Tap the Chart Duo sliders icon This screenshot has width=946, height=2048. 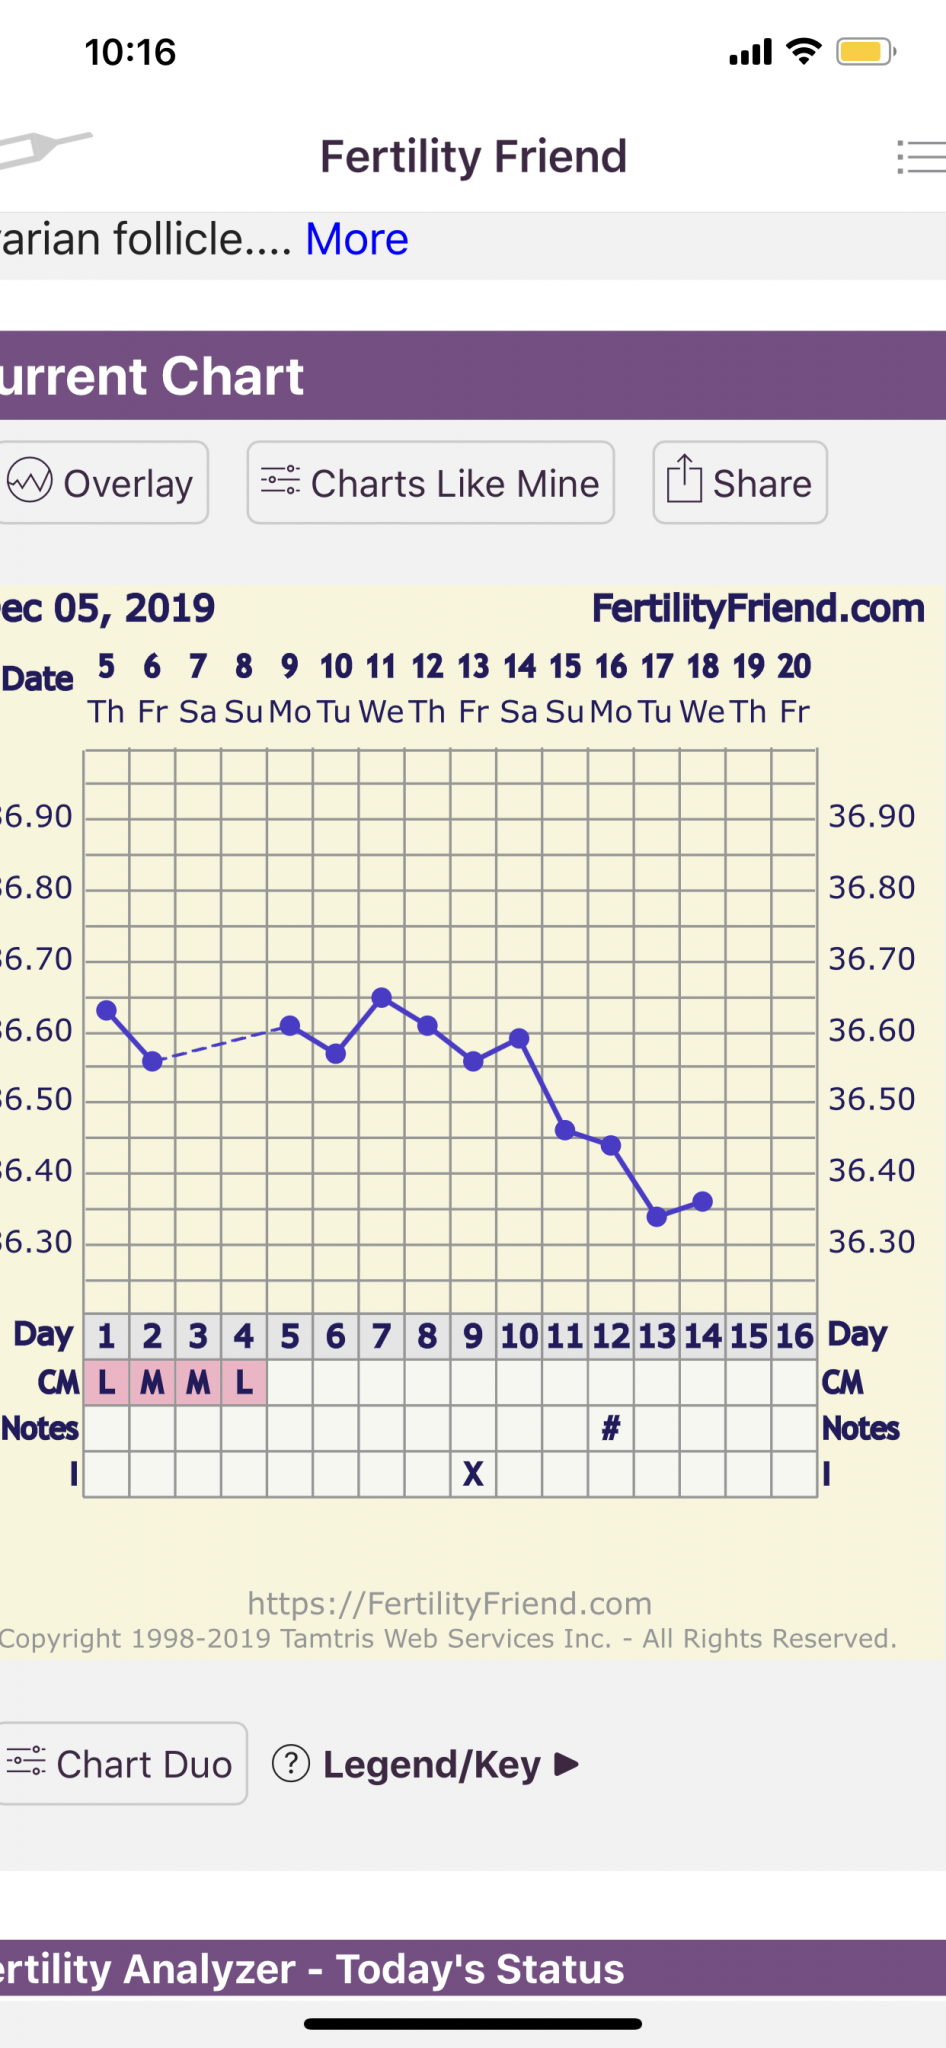tap(26, 1761)
